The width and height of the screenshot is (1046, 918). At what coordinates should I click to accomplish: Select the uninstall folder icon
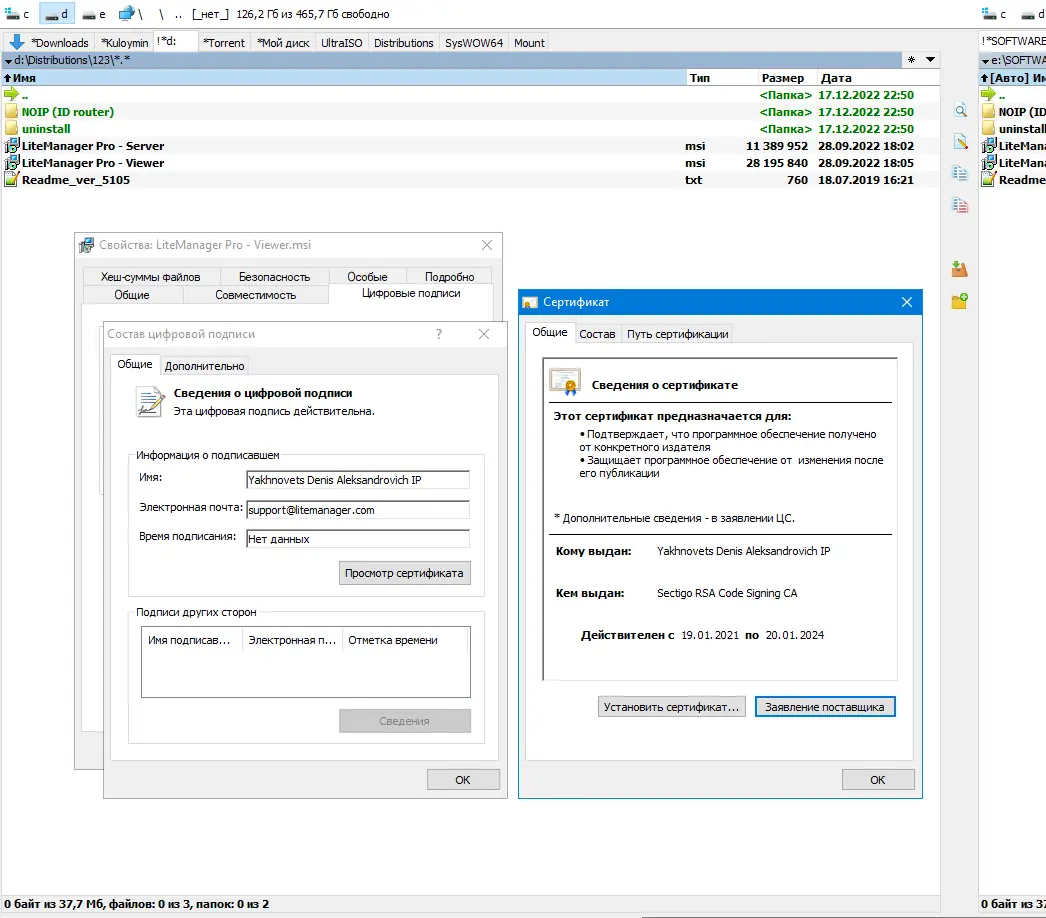(x=11, y=128)
